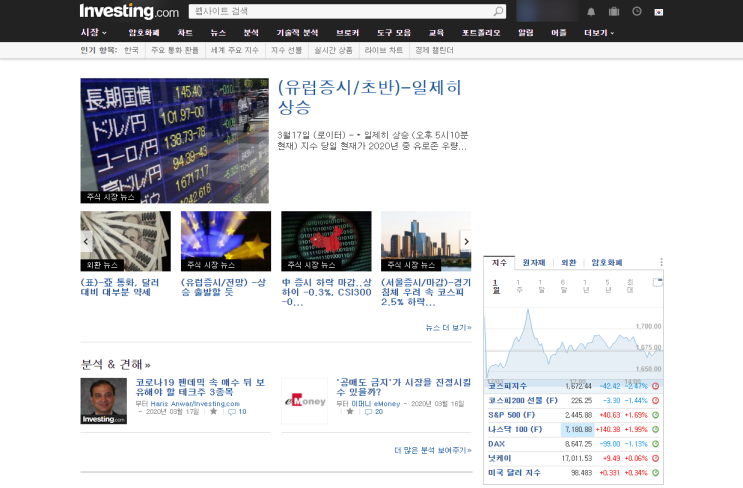Switch to the 원자재 tab in widget
The width and height of the screenshot is (743, 488).
click(x=534, y=262)
